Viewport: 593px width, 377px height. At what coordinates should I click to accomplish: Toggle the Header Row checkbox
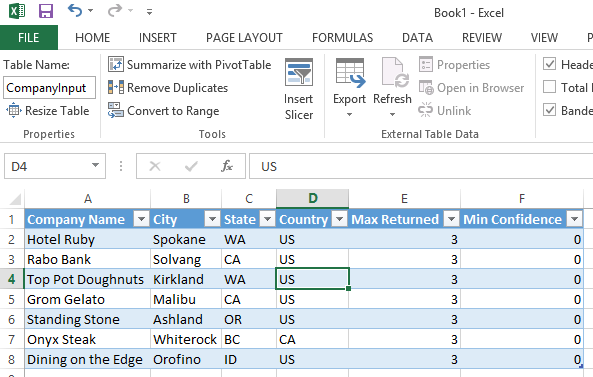click(x=549, y=64)
